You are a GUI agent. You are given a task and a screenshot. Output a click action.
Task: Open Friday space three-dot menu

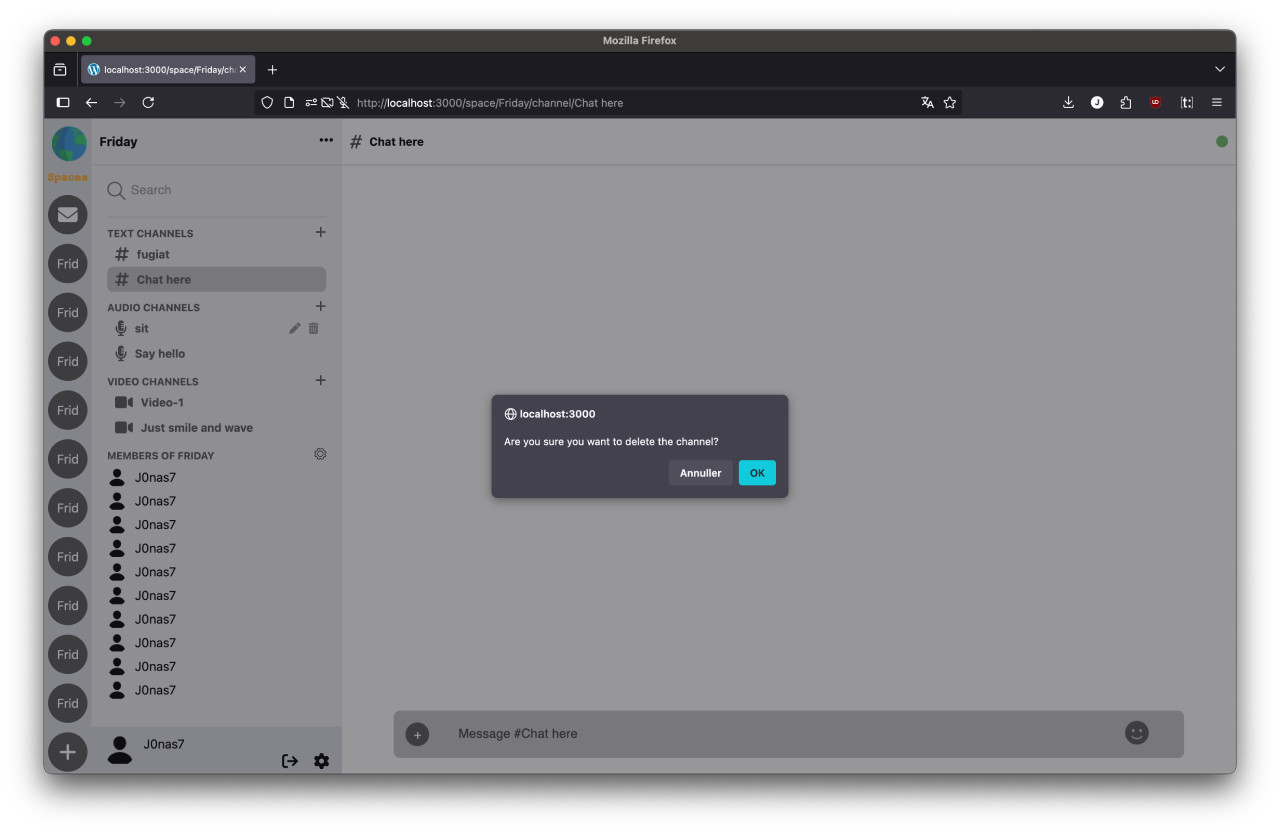click(326, 141)
